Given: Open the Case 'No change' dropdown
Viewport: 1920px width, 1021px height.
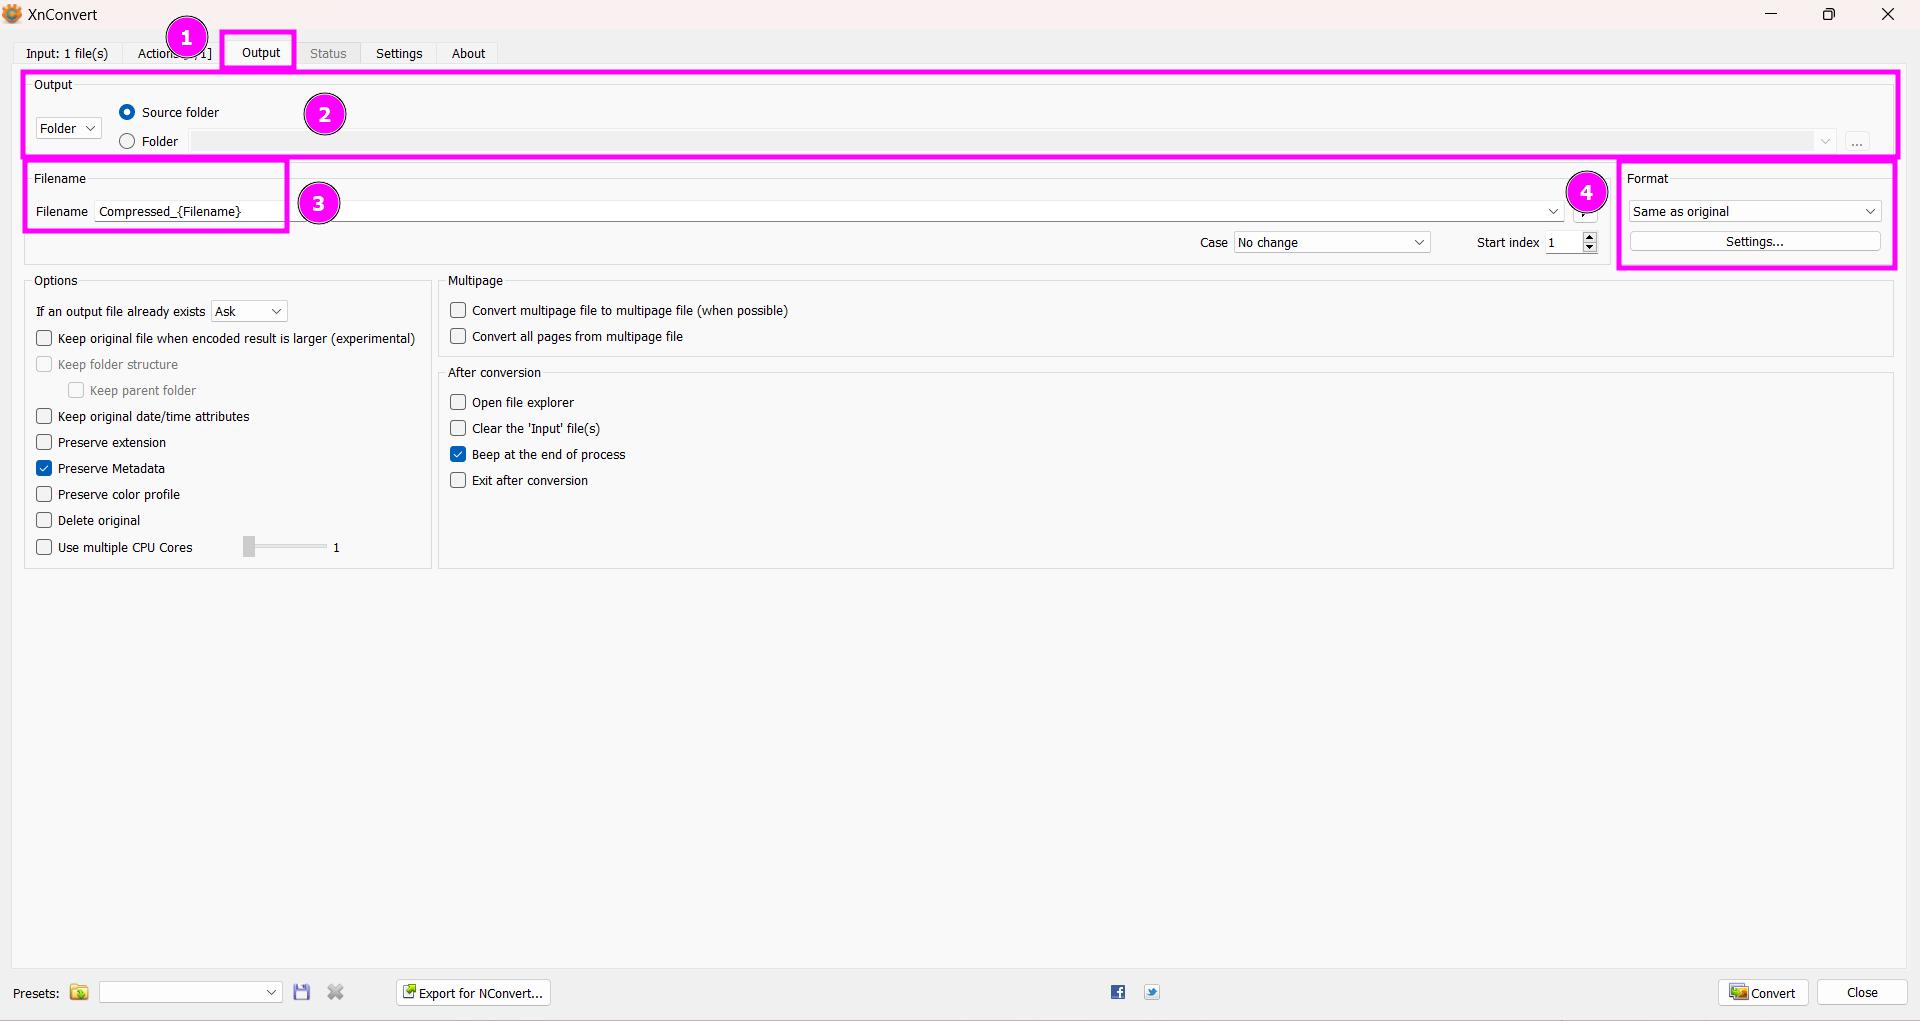Looking at the screenshot, I should pos(1331,242).
